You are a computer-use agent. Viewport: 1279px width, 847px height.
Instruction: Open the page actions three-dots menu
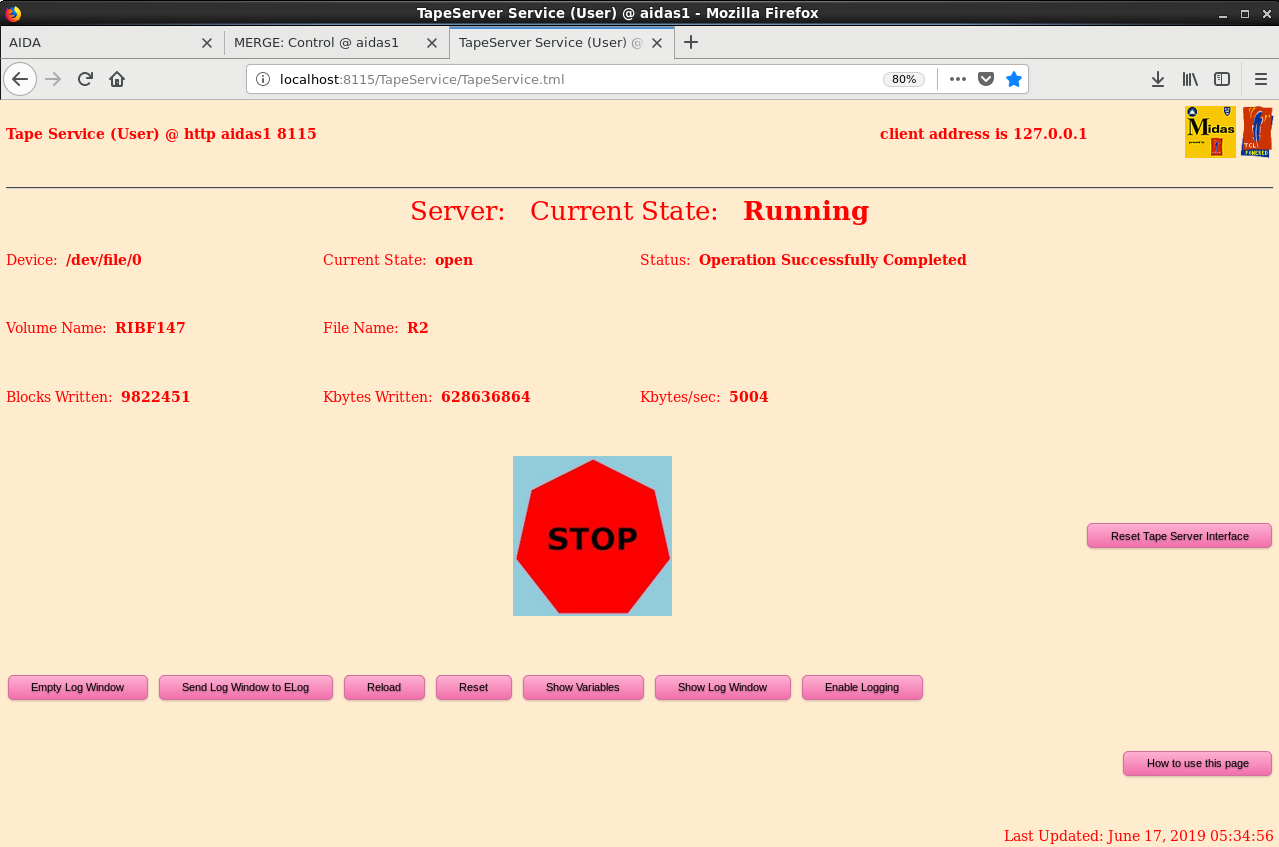(958, 79)
